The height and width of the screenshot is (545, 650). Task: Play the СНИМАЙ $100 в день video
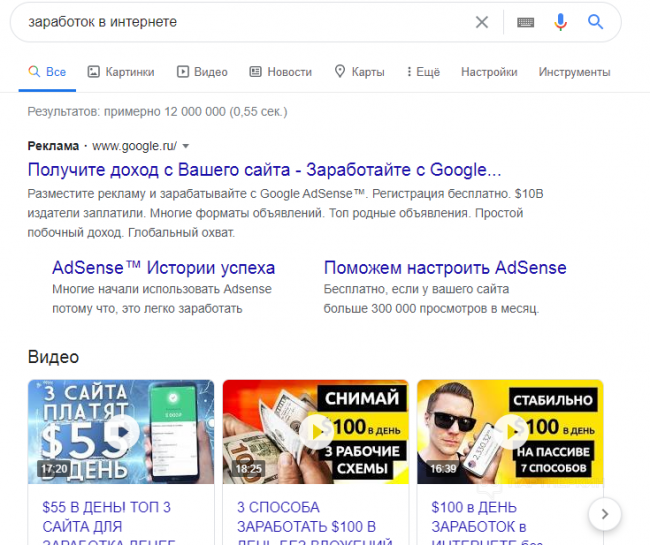click(315, 431)
